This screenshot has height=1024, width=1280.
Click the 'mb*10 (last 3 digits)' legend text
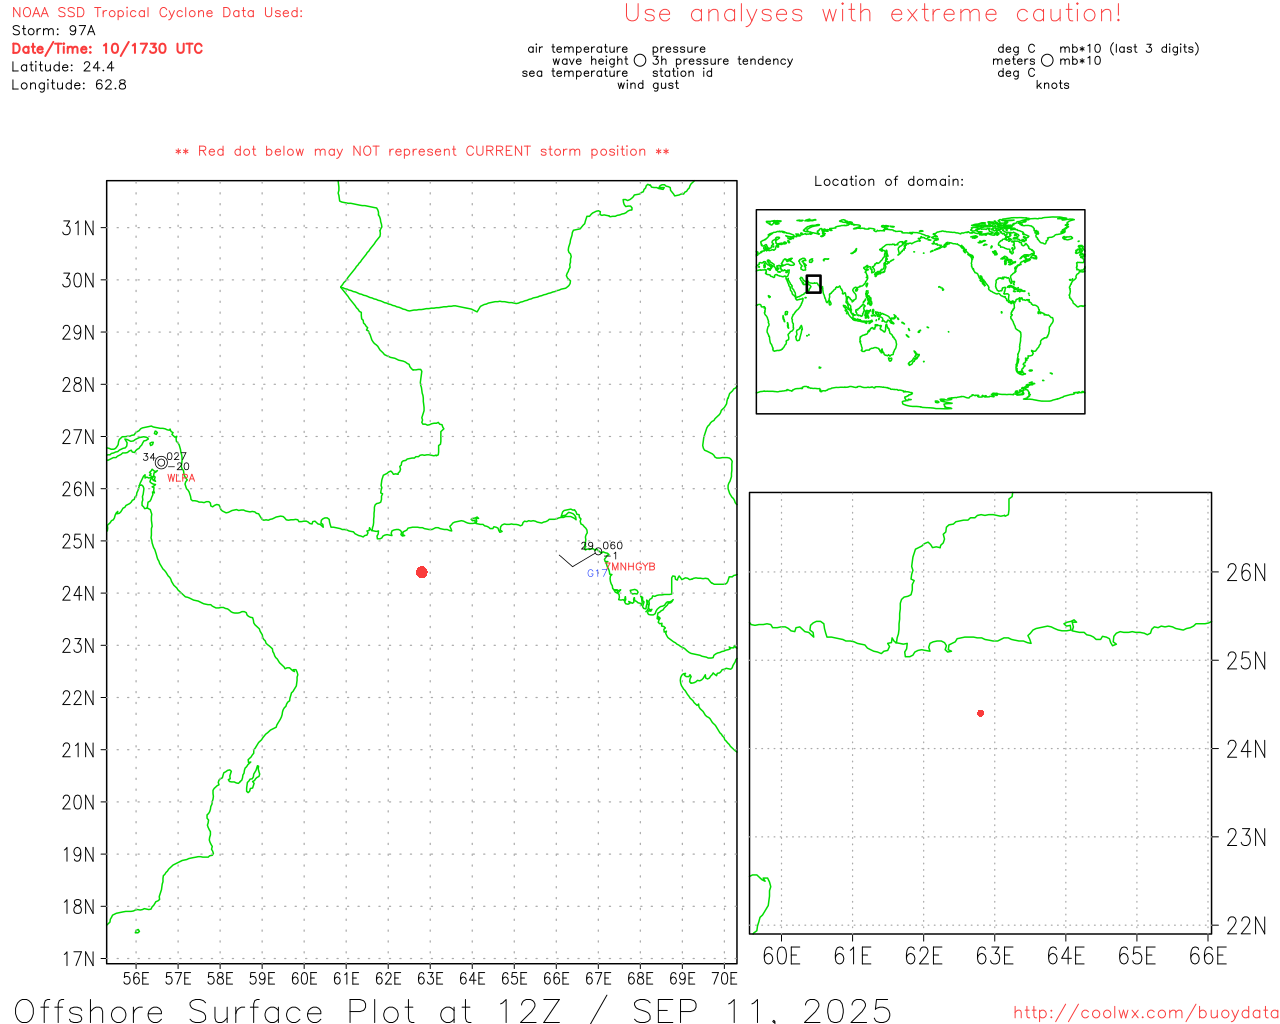point(1129,49)
